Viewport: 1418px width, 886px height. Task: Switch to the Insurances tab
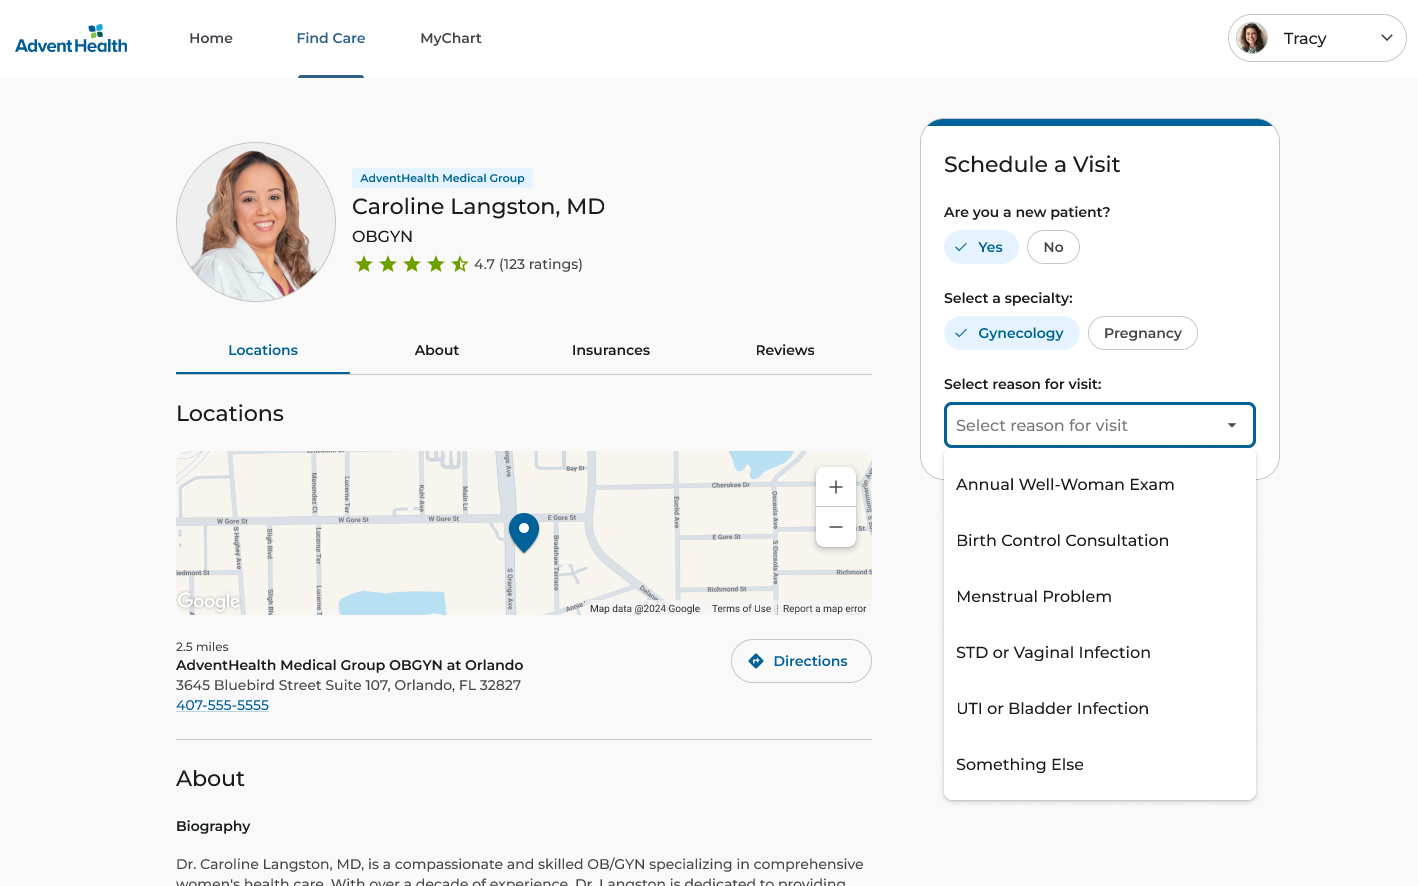(x=611, y=350)
